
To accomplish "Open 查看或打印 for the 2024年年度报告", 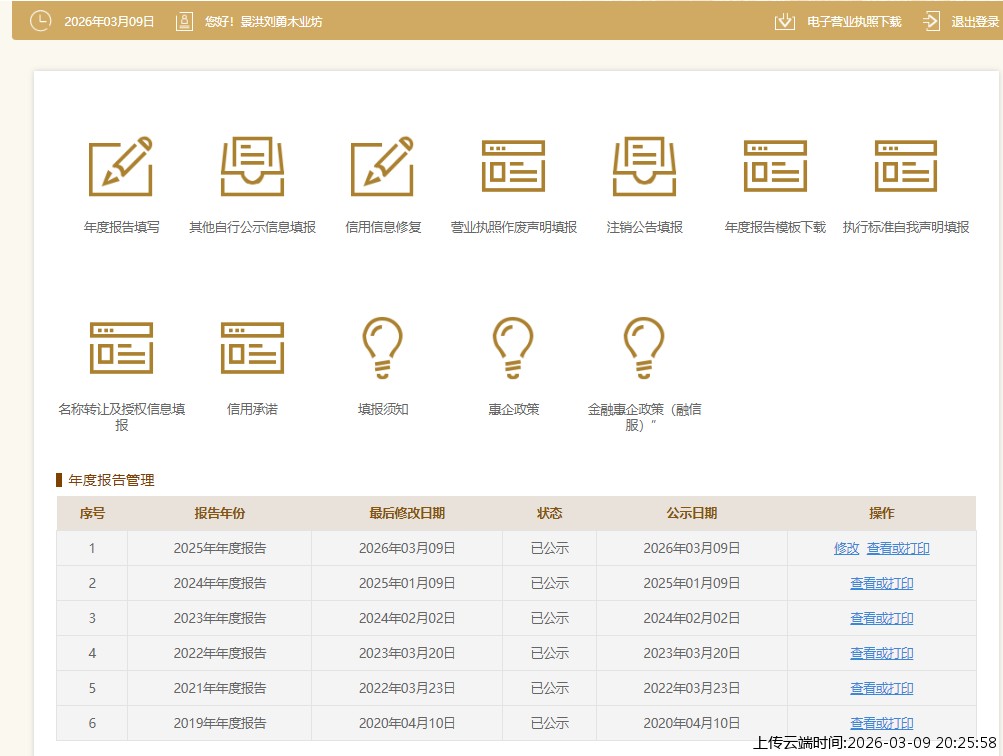I will [x=881, y=583].
